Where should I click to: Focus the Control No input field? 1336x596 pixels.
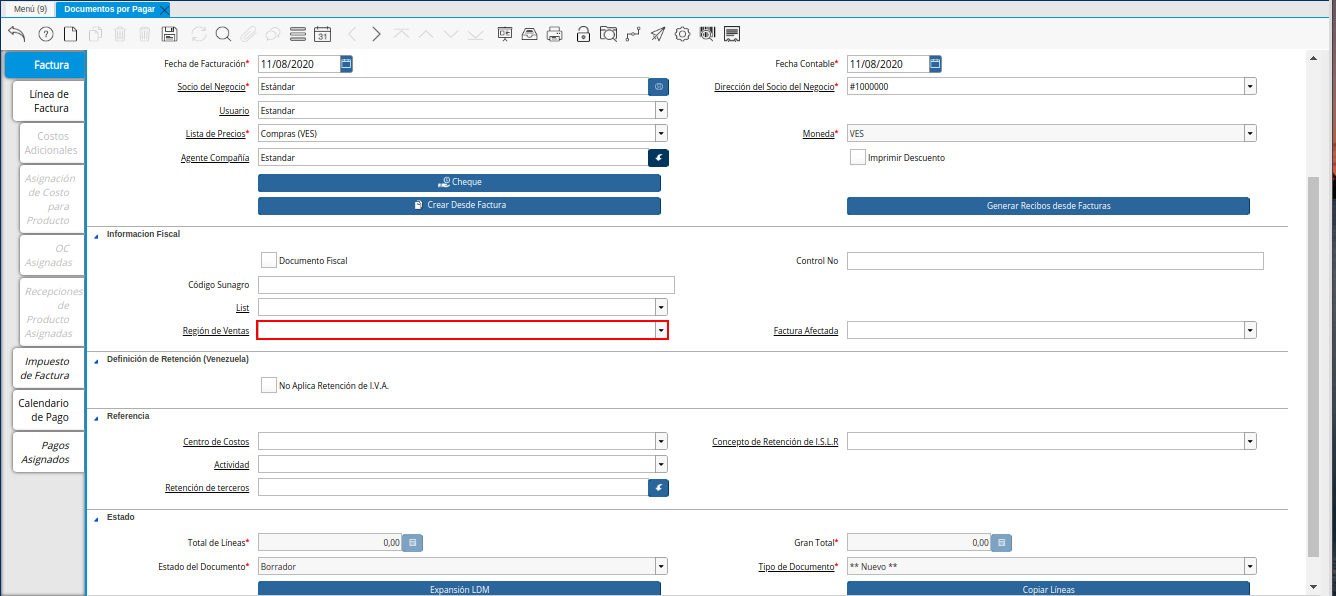pos(1055,261)
